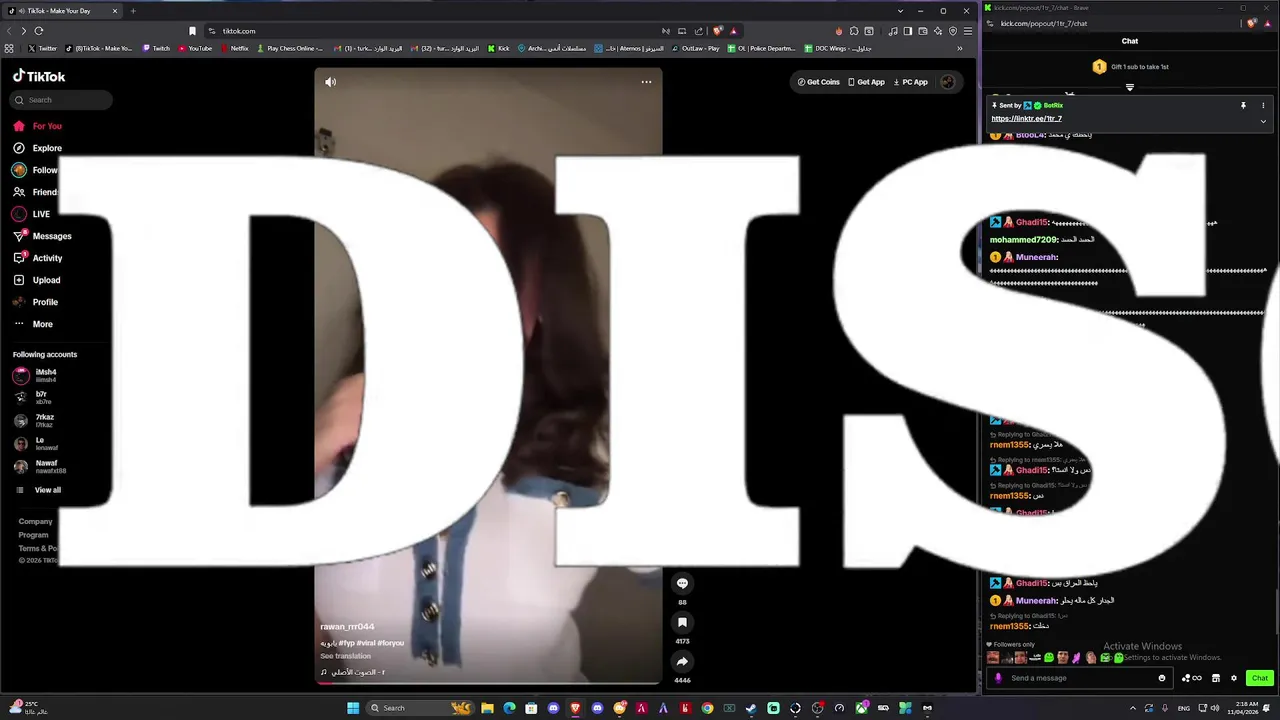This screenshot has height=720, width=1280.
Task: Click the TikTok search field
Action: [x=62, y=100]
